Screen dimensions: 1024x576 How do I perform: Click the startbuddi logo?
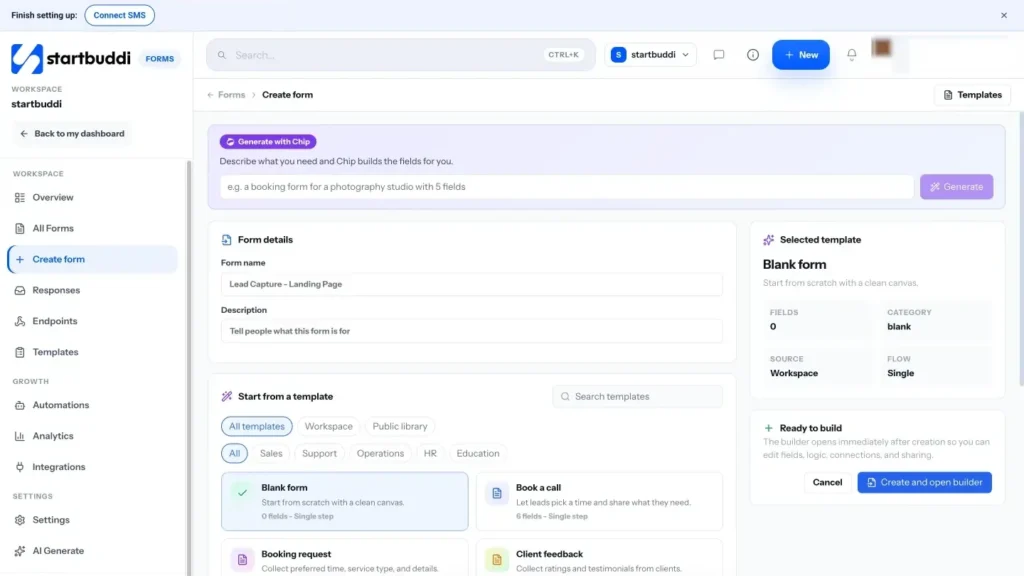tap(71, 58)
